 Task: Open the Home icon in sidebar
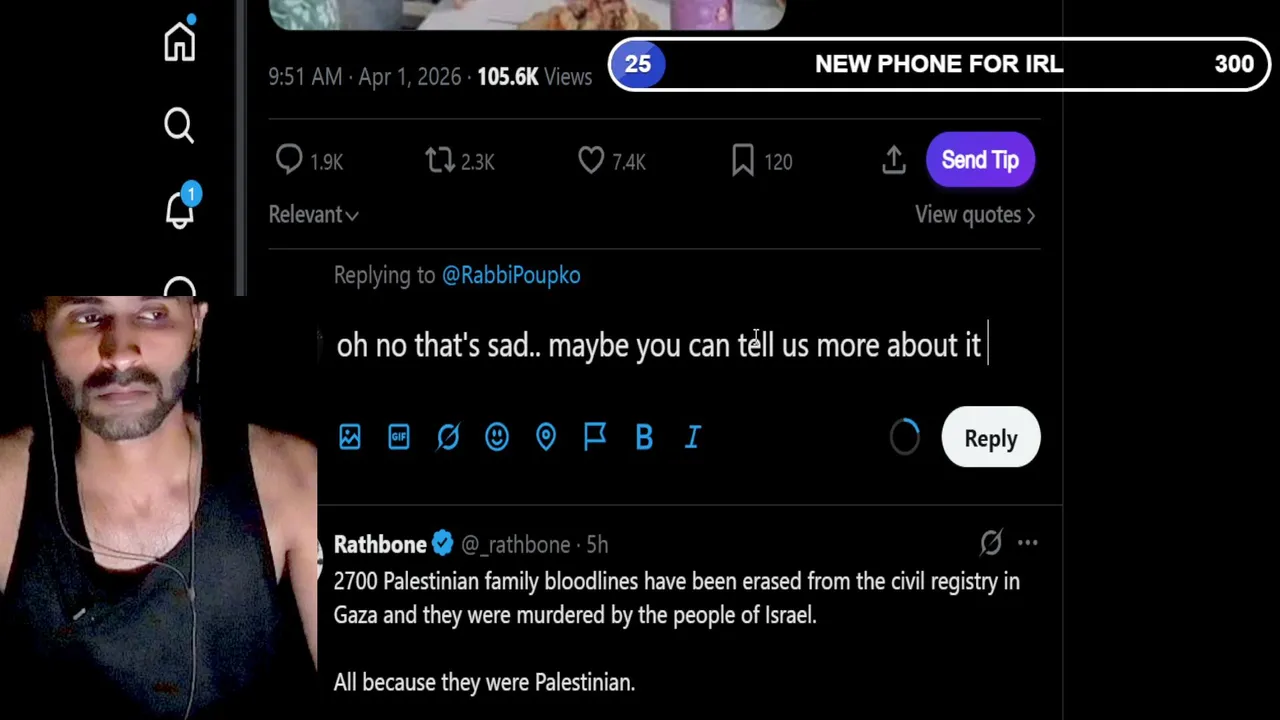click(x=180, y=42)
